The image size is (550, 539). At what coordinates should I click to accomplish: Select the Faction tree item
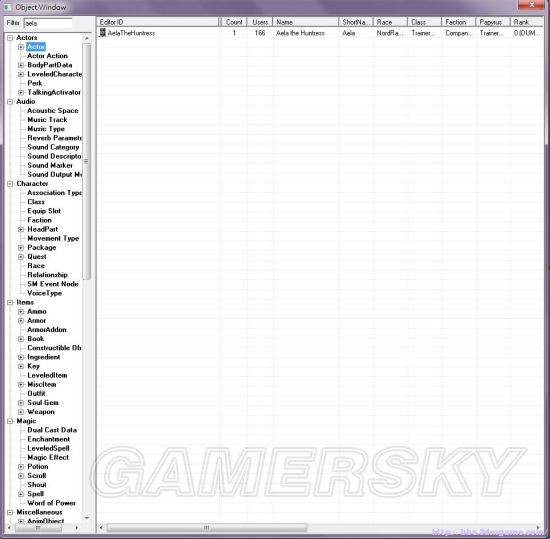tap(39, 220)
